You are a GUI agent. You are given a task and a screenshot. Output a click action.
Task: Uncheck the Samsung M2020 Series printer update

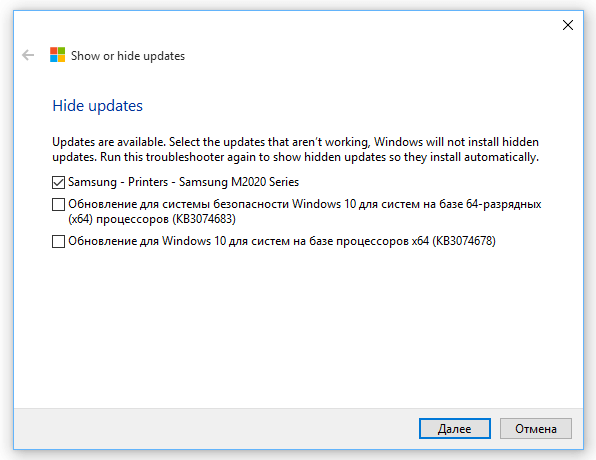(x=58, y=182)
